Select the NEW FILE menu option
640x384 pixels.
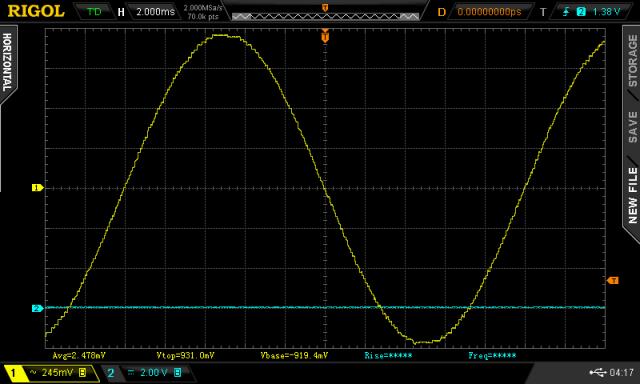pyautogui.click(x=632, y=195)
